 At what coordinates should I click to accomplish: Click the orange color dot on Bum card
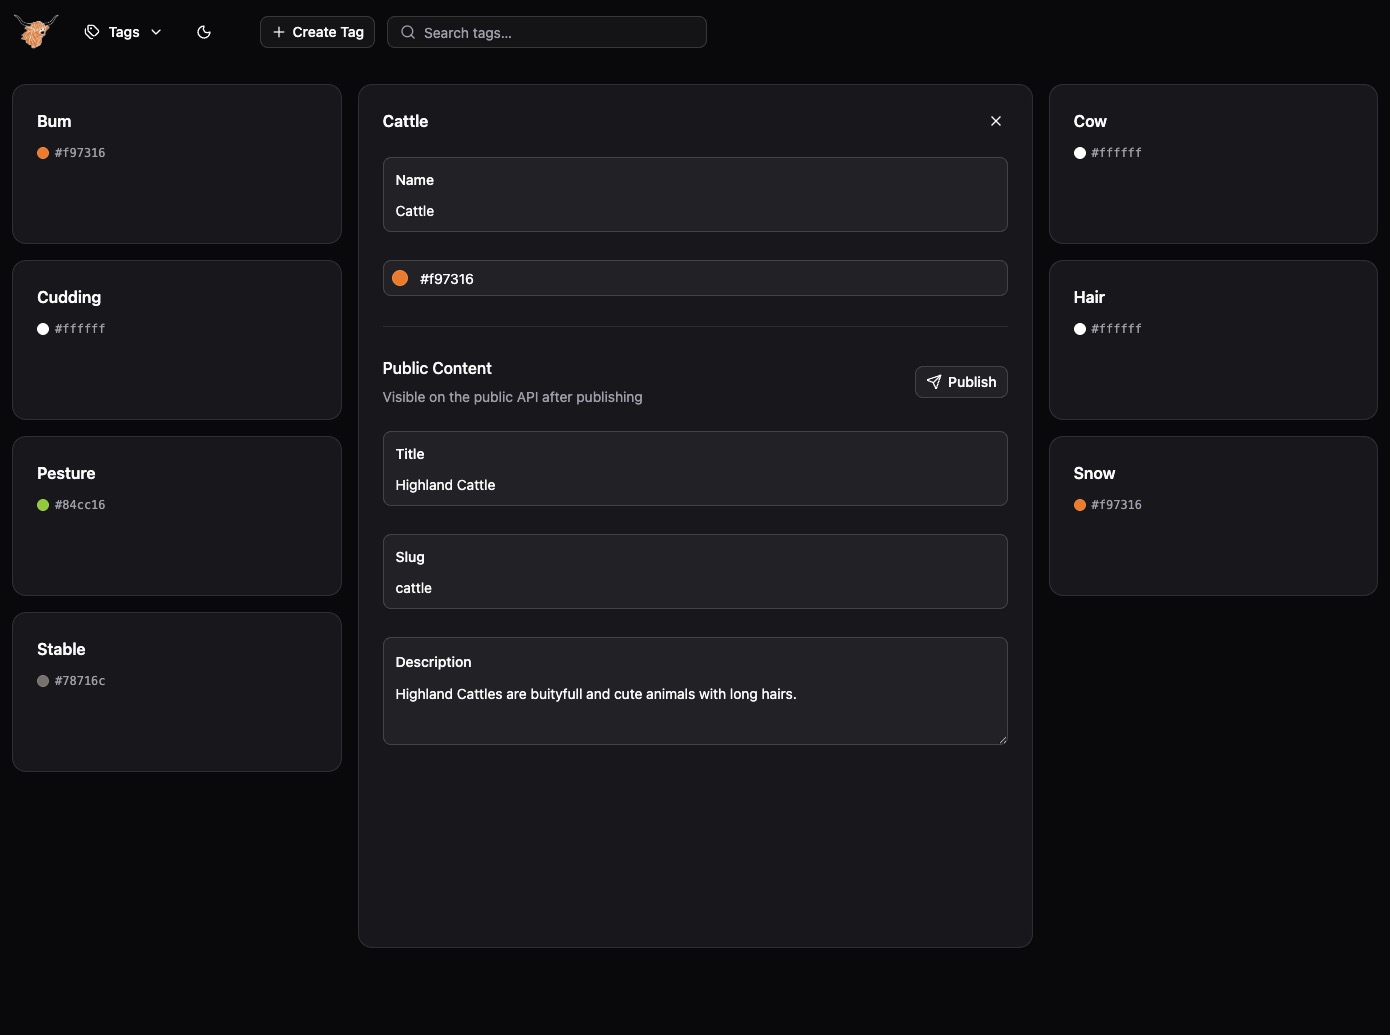[43, 153]
